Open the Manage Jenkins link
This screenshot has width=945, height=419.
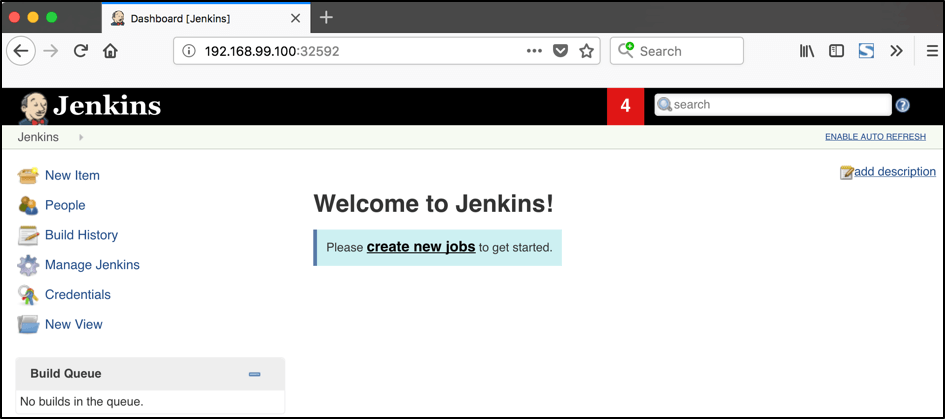pyautogui.click(x=92, y=265)
